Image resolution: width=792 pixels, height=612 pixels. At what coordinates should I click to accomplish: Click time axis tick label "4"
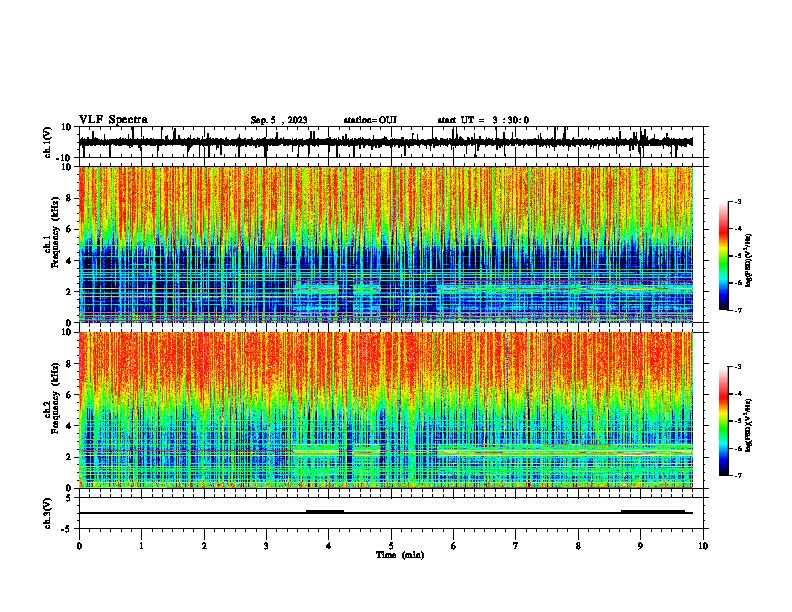[329, 546]
